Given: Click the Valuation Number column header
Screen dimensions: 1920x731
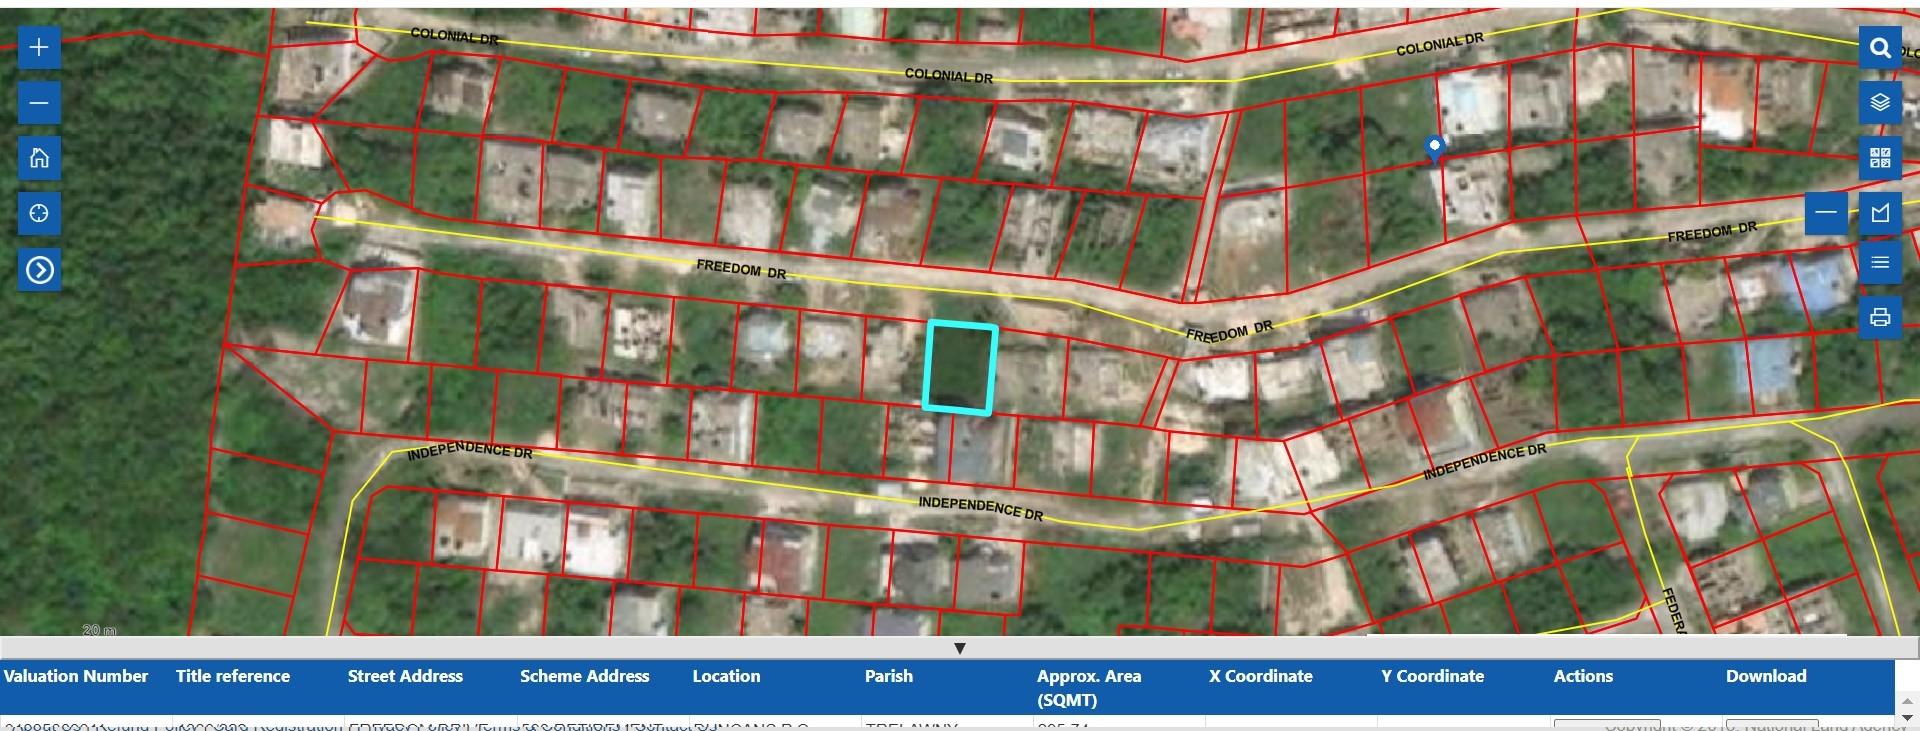Looking at the screenshot, I should click(76, 677).
